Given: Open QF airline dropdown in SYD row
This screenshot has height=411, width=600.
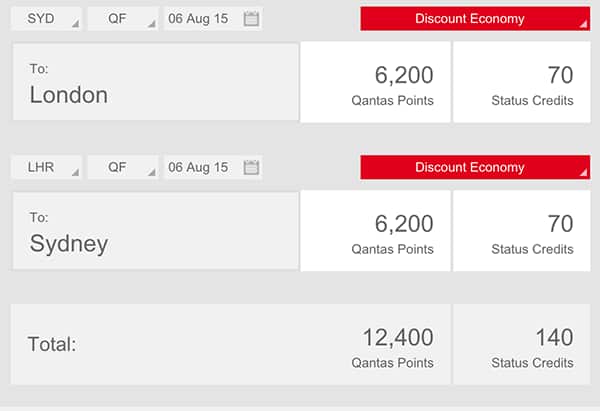Looking at the screenshot, I should coord(122,19).
